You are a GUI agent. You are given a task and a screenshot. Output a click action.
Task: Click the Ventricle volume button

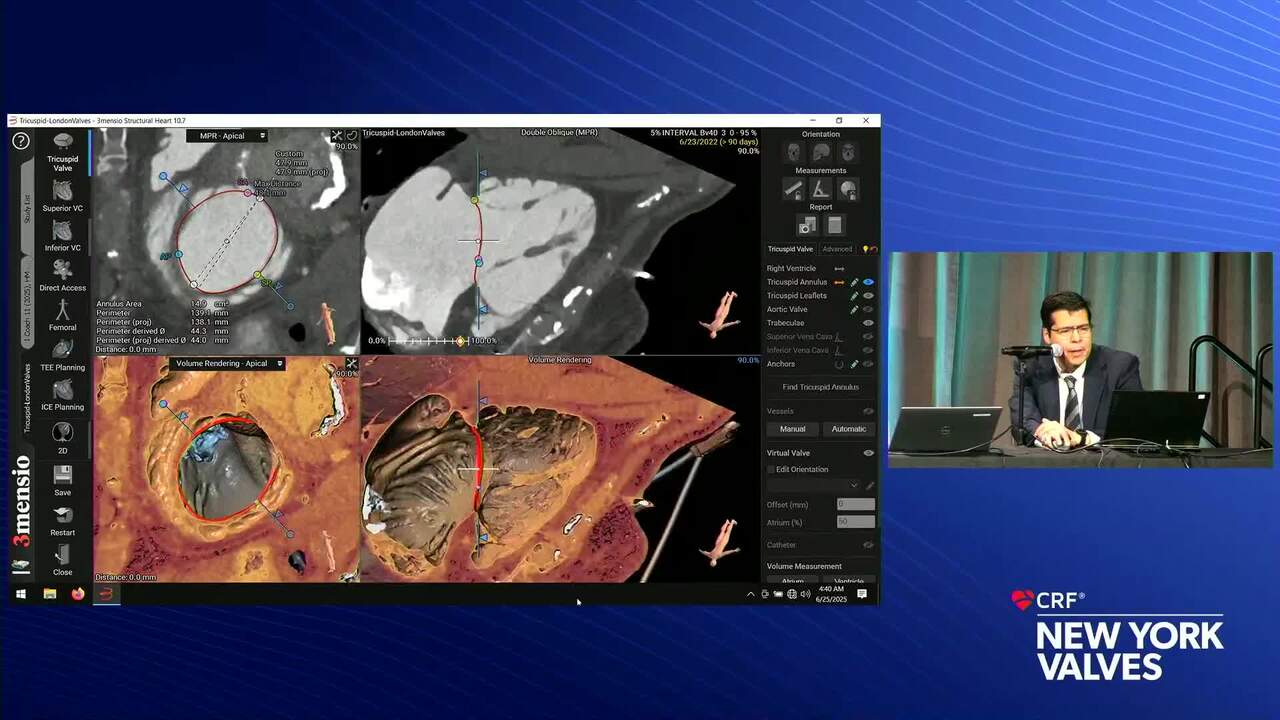pyautogui.click(x=848, y=581)
